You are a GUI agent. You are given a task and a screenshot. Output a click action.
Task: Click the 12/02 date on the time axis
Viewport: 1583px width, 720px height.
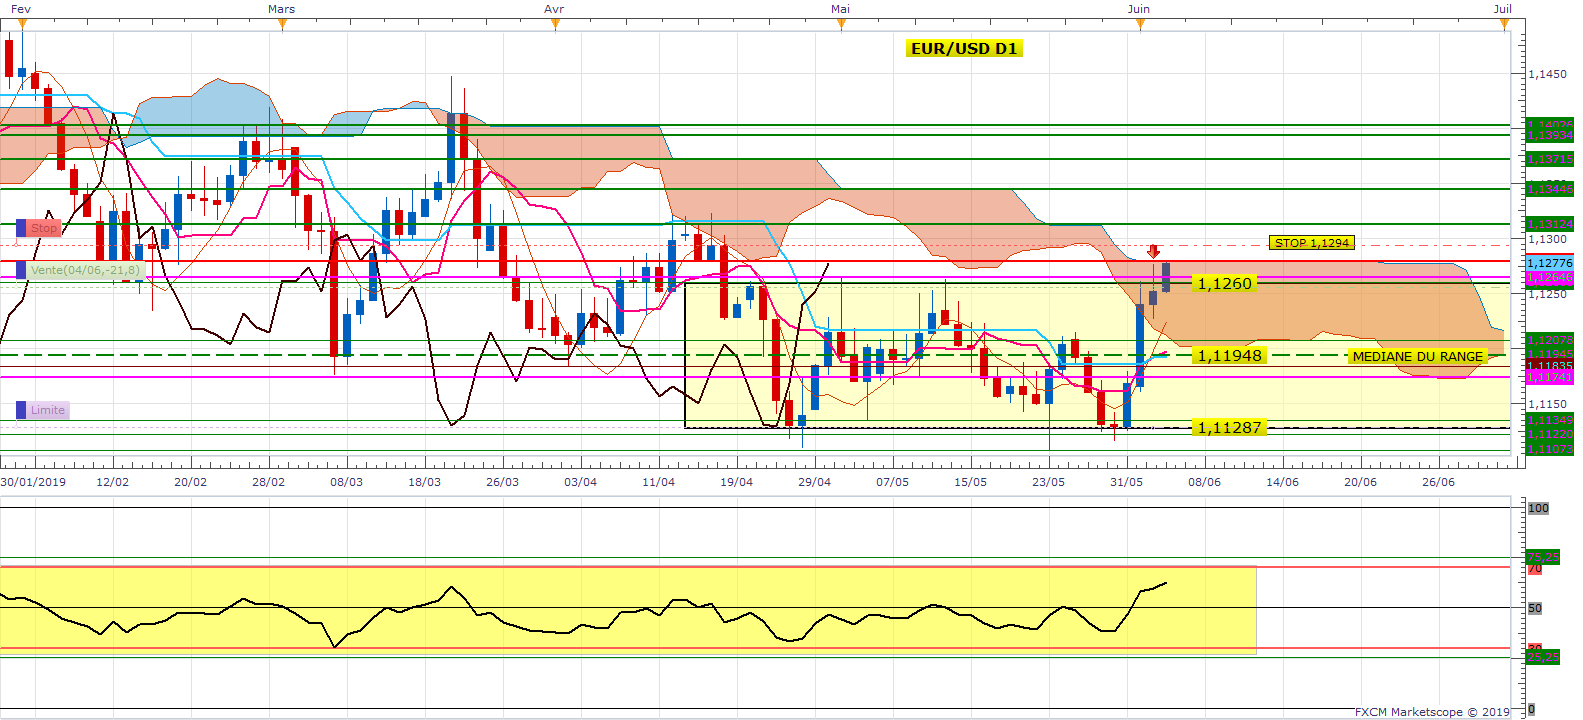pos(112,482)
